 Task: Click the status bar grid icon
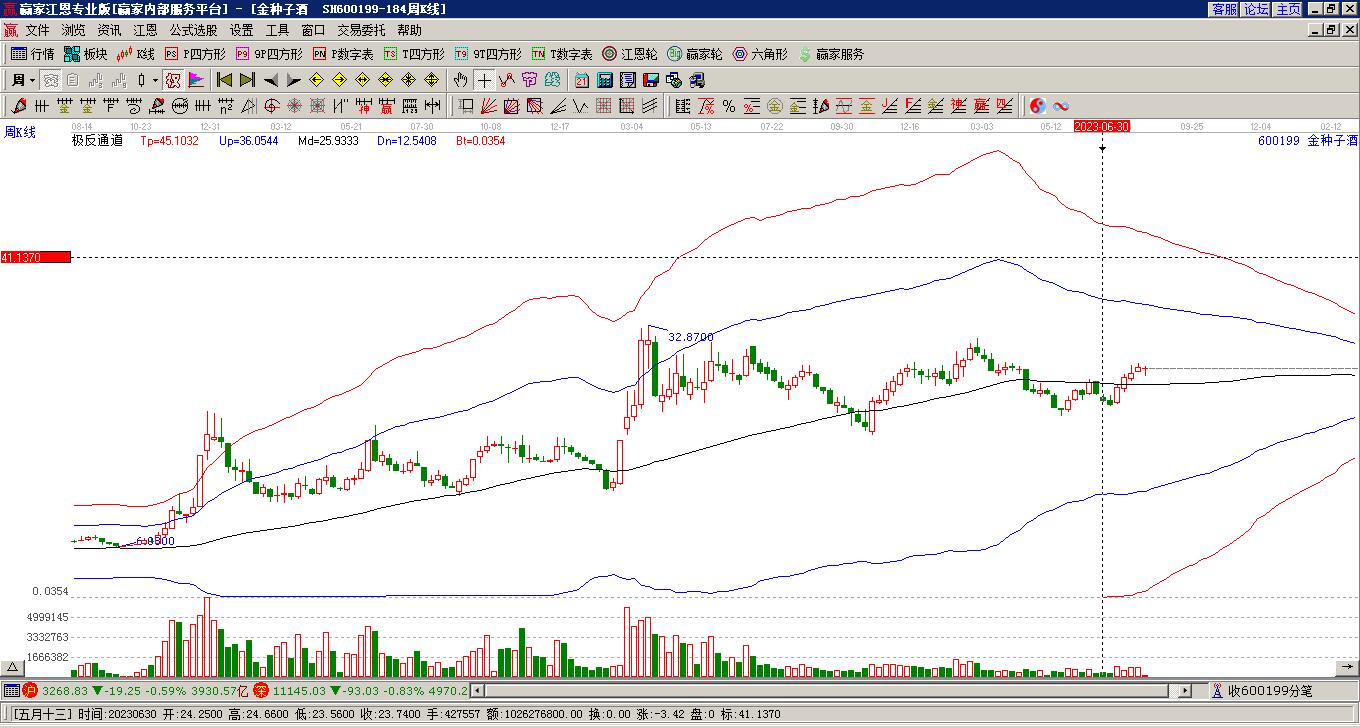coord(11,690)
